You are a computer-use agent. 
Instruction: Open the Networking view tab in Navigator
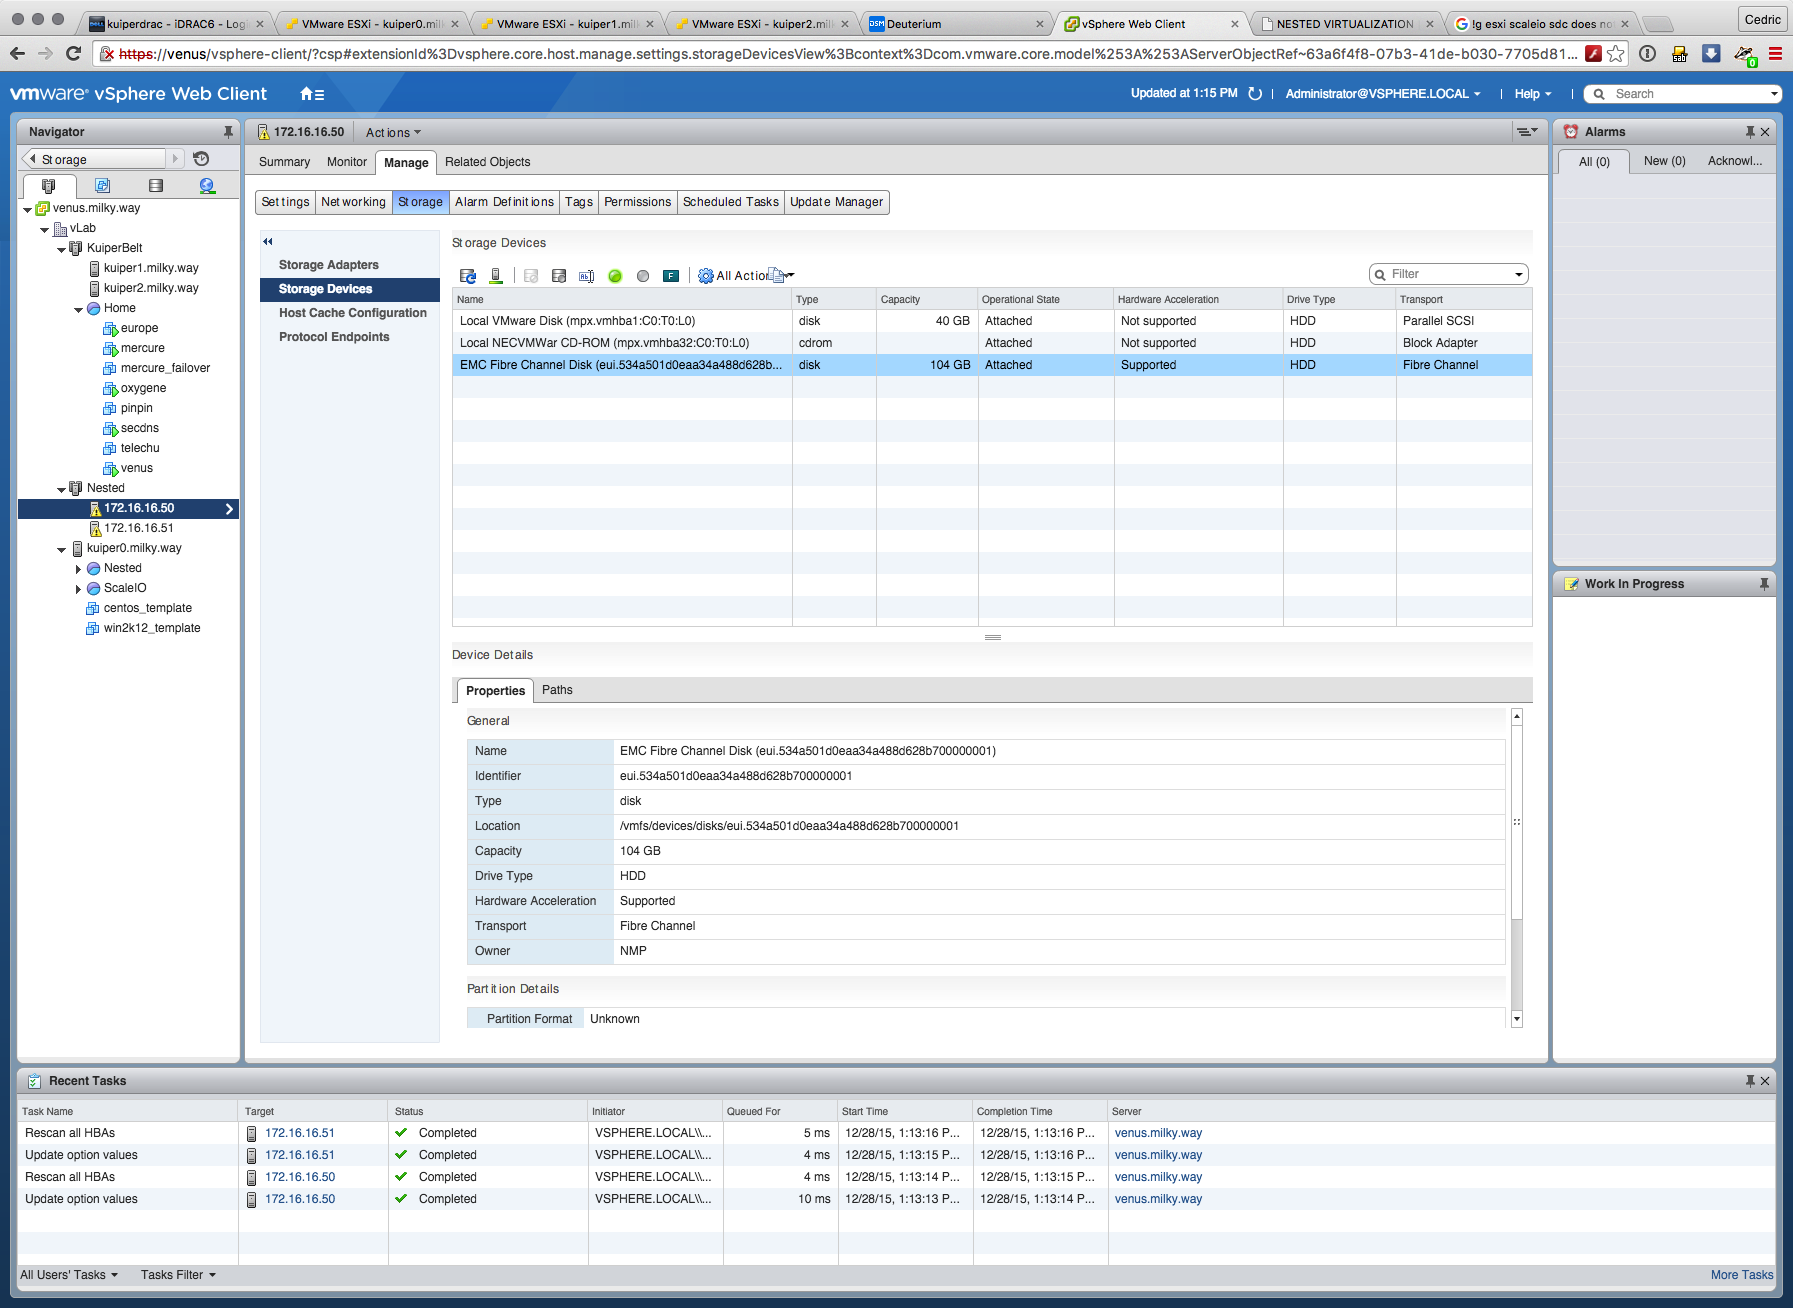[x=207, y=186]
